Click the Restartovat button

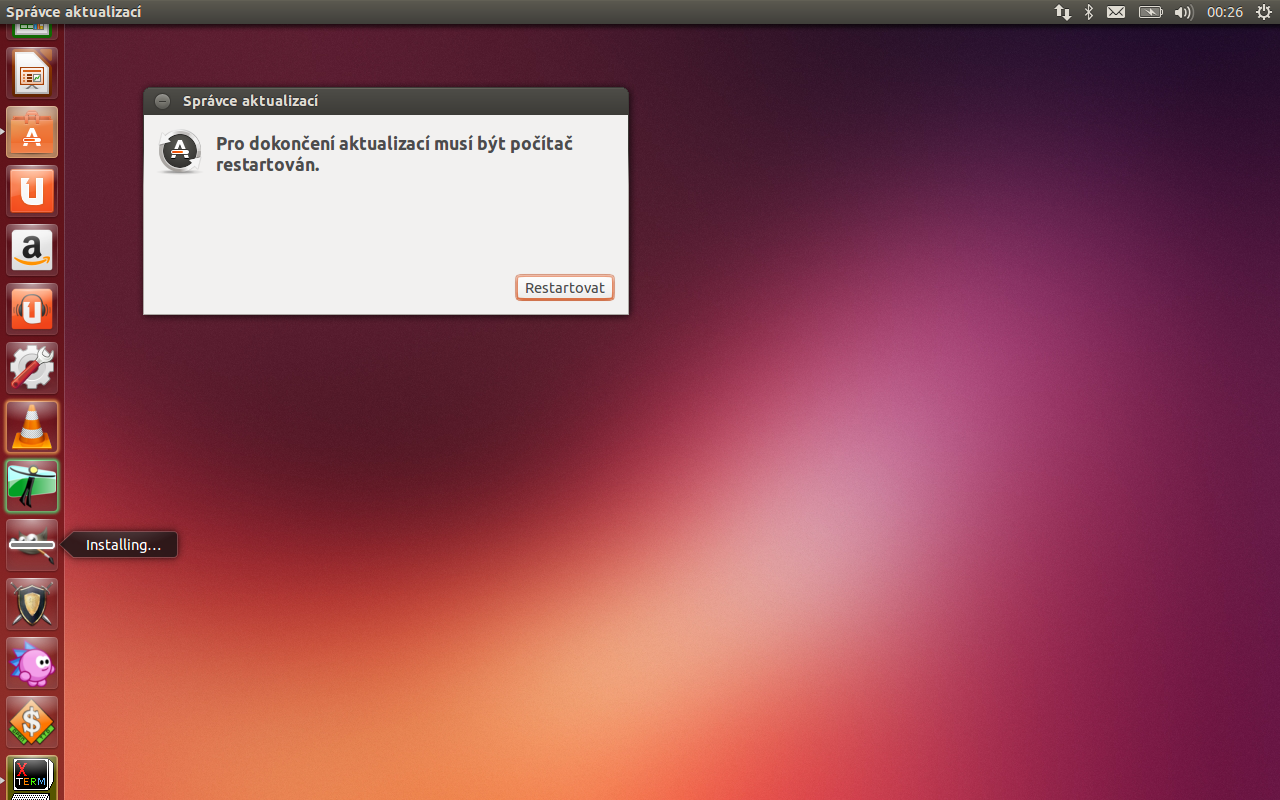click(565, 288)
